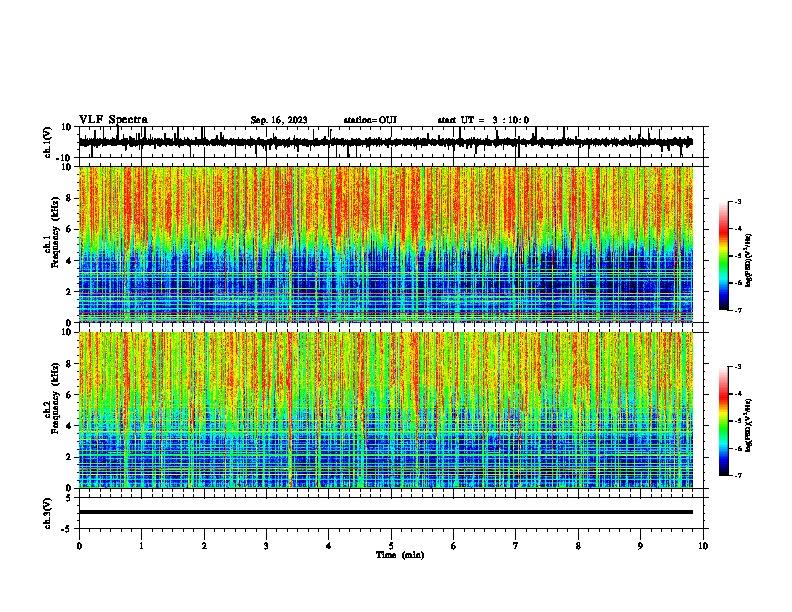
Task: Click the "Time (min)" axis label
Action: tap(400, 555)
